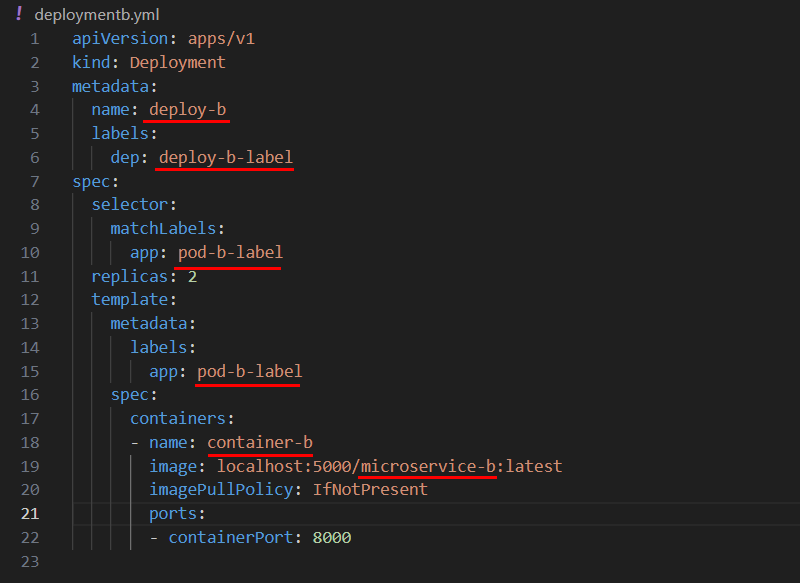Select line number 23 in gutter
The image size is (800, 583).
point(30,562)
